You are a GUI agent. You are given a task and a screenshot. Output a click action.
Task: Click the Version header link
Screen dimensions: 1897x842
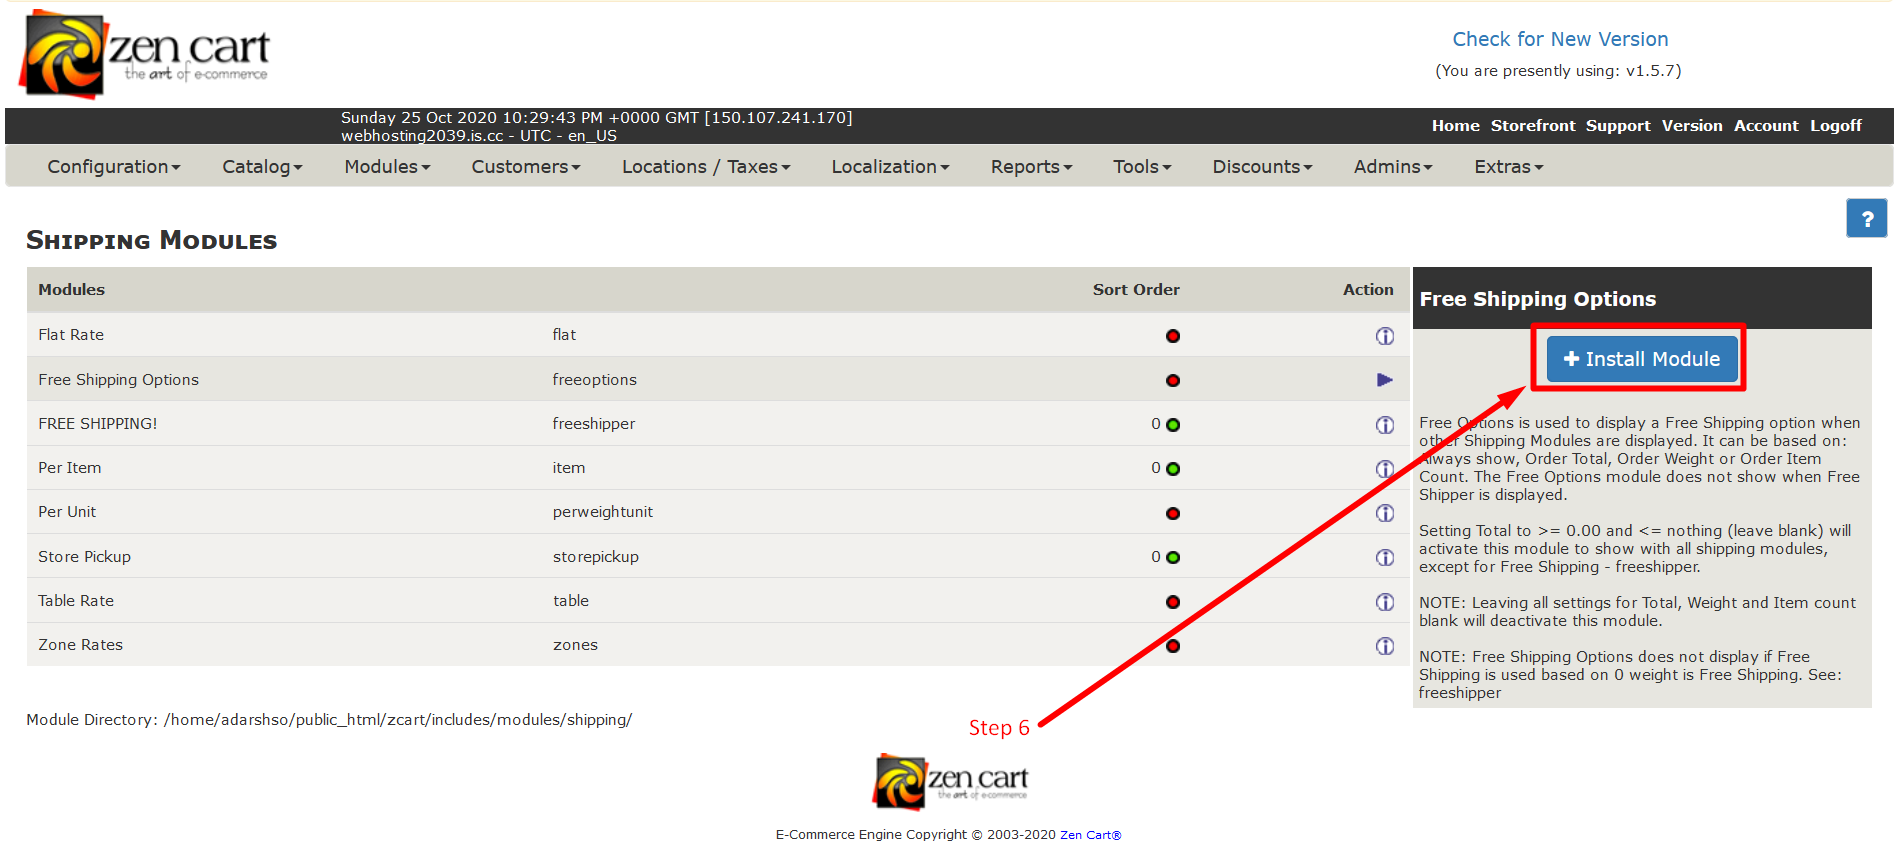1692,126
